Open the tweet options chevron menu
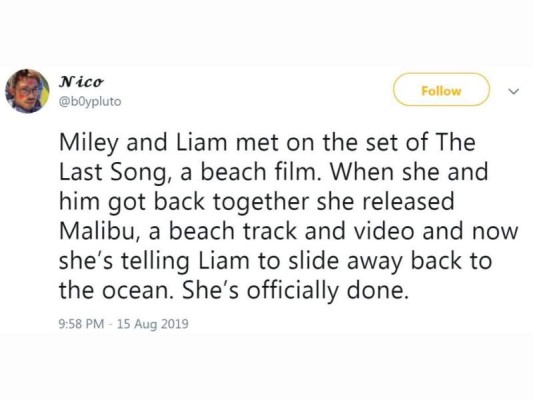This screenshot has width=533, height=400. click(x=514, y=91)
